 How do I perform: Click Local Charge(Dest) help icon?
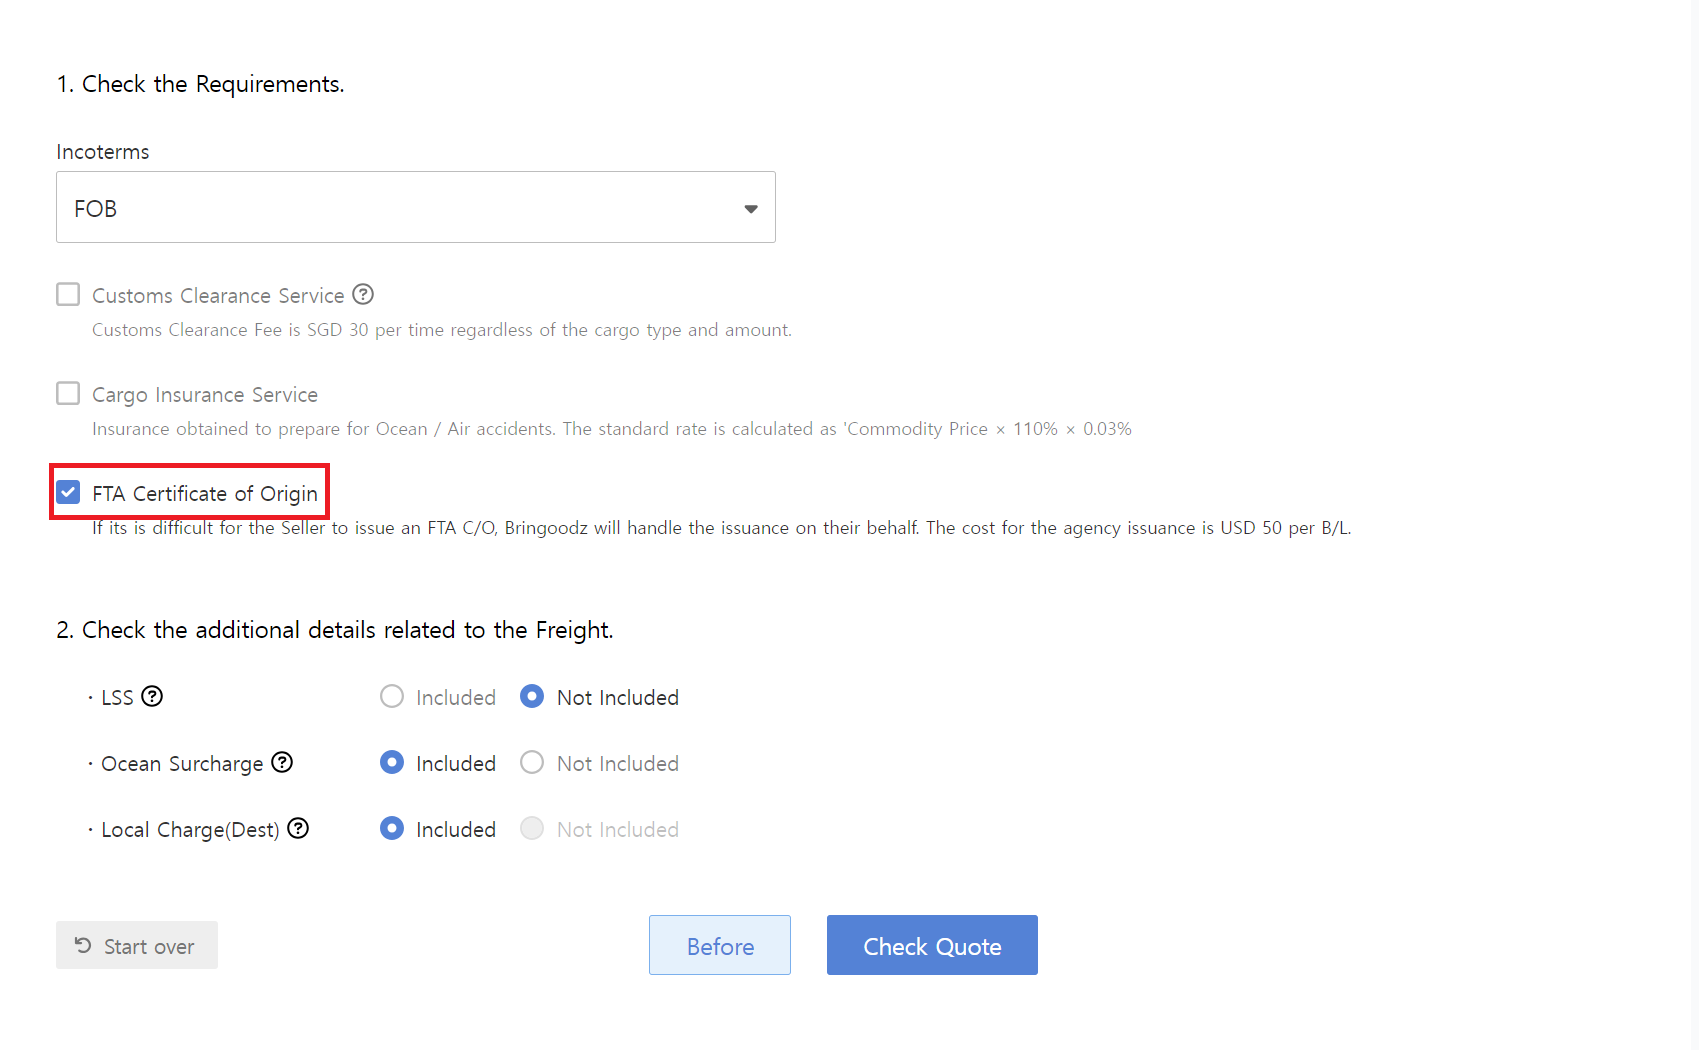tap(298, 829)
